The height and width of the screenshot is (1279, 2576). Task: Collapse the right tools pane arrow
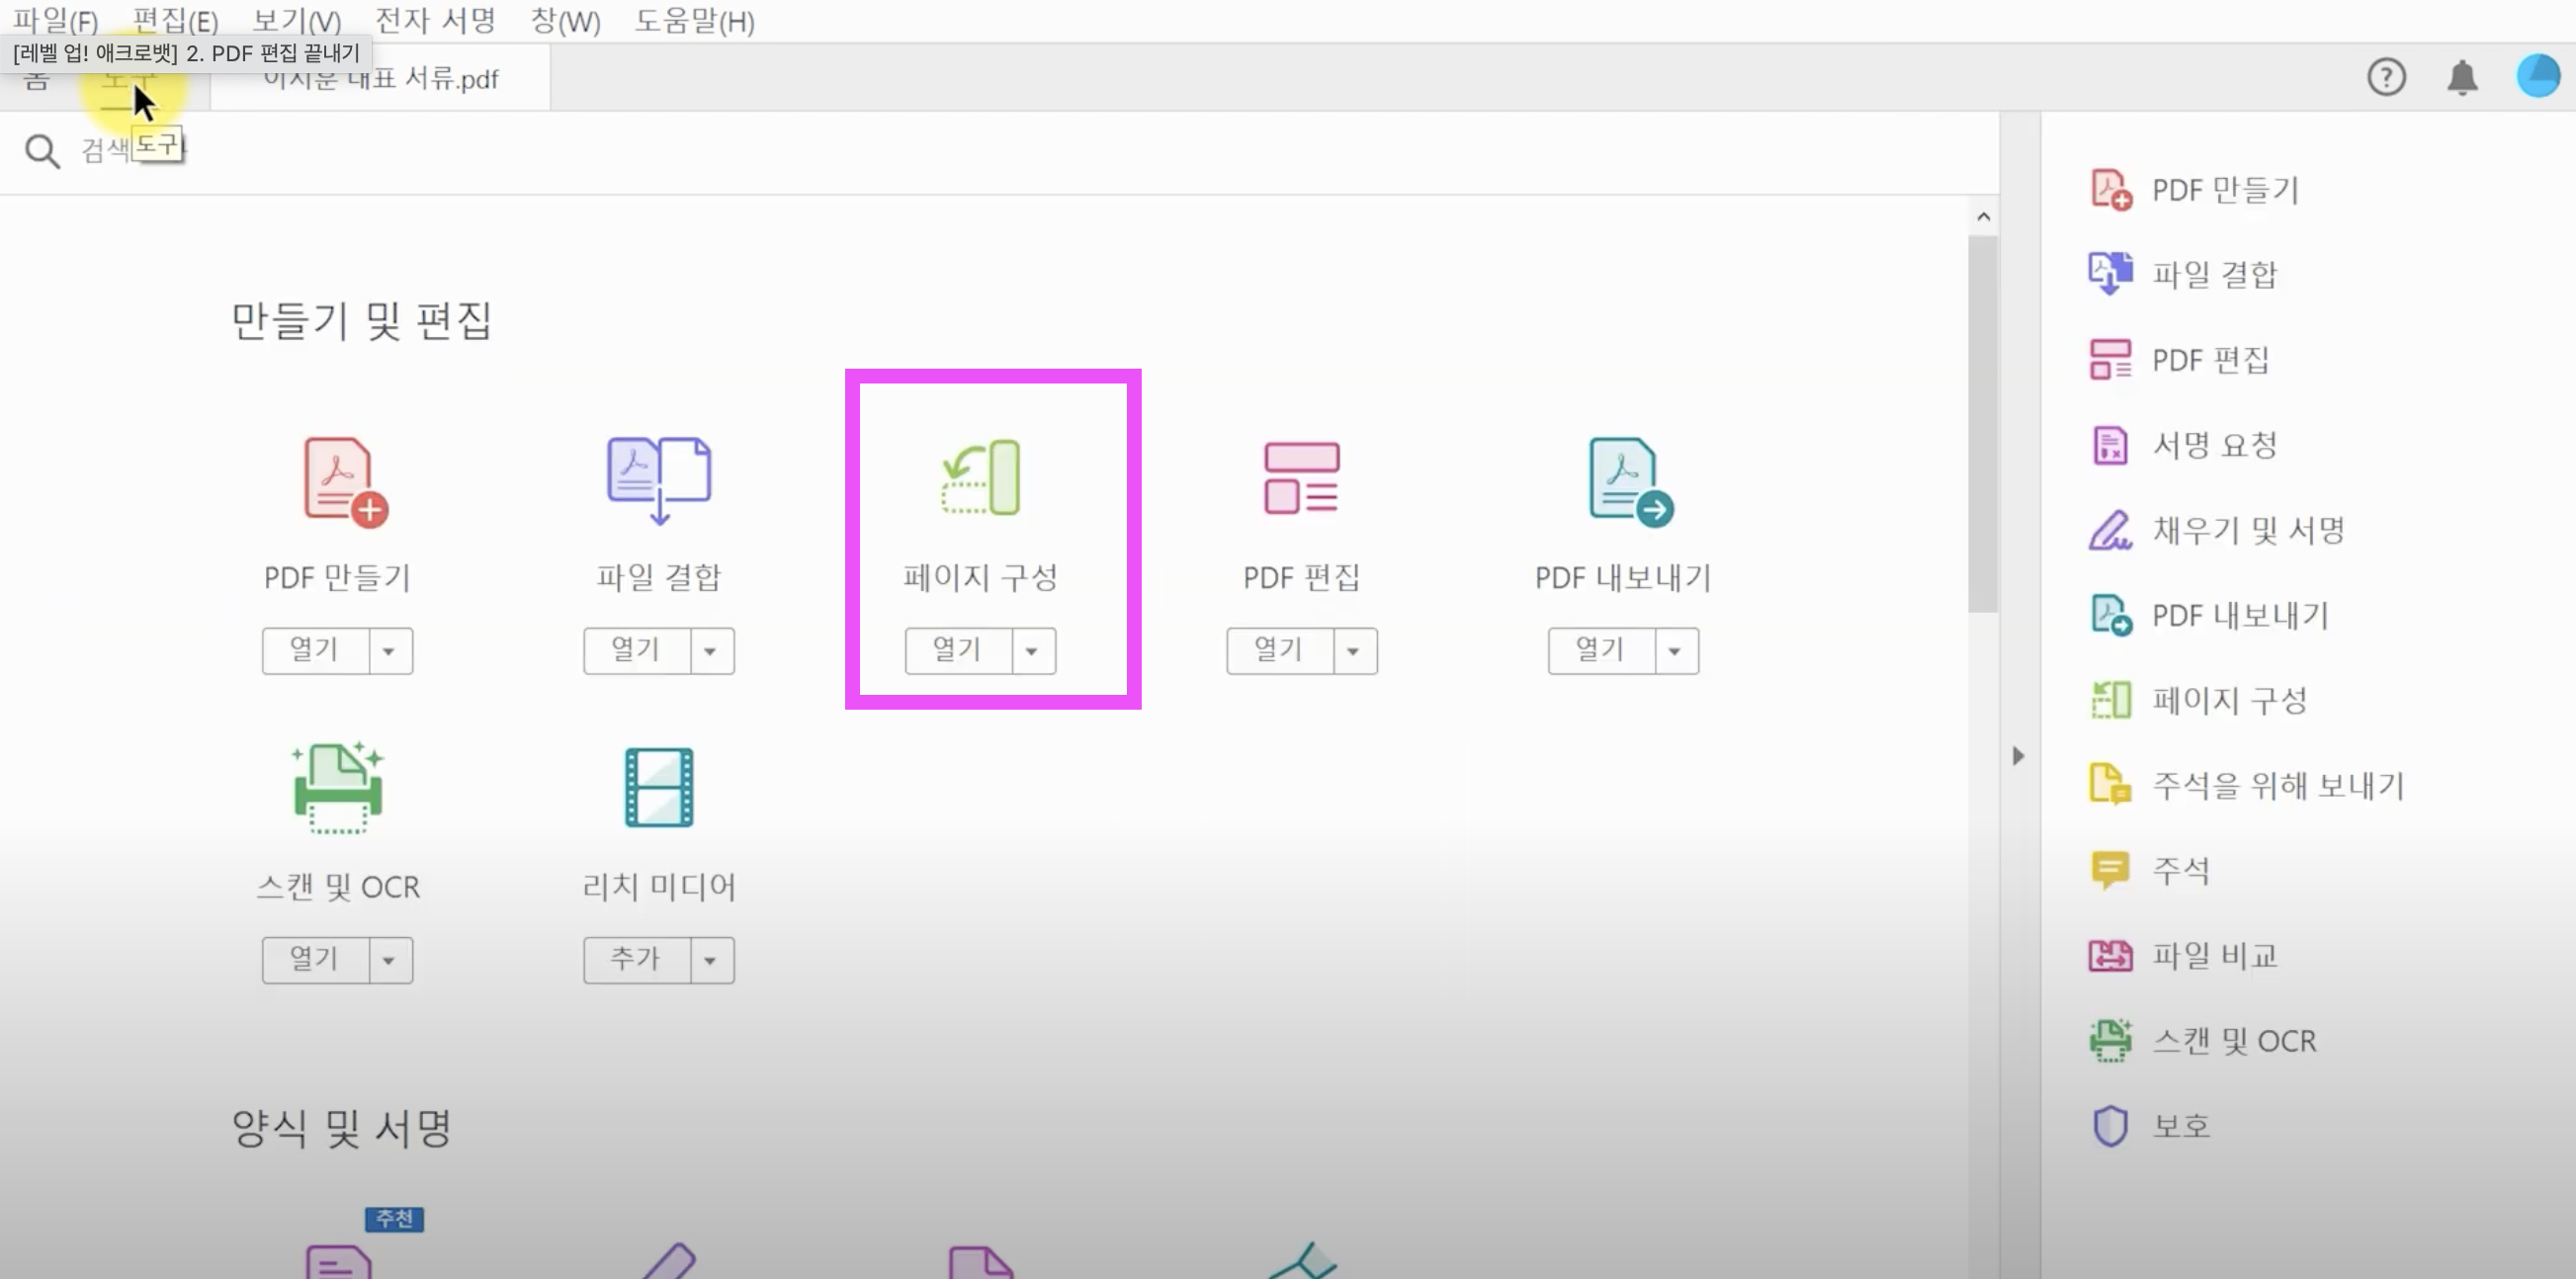point(2018,756)
